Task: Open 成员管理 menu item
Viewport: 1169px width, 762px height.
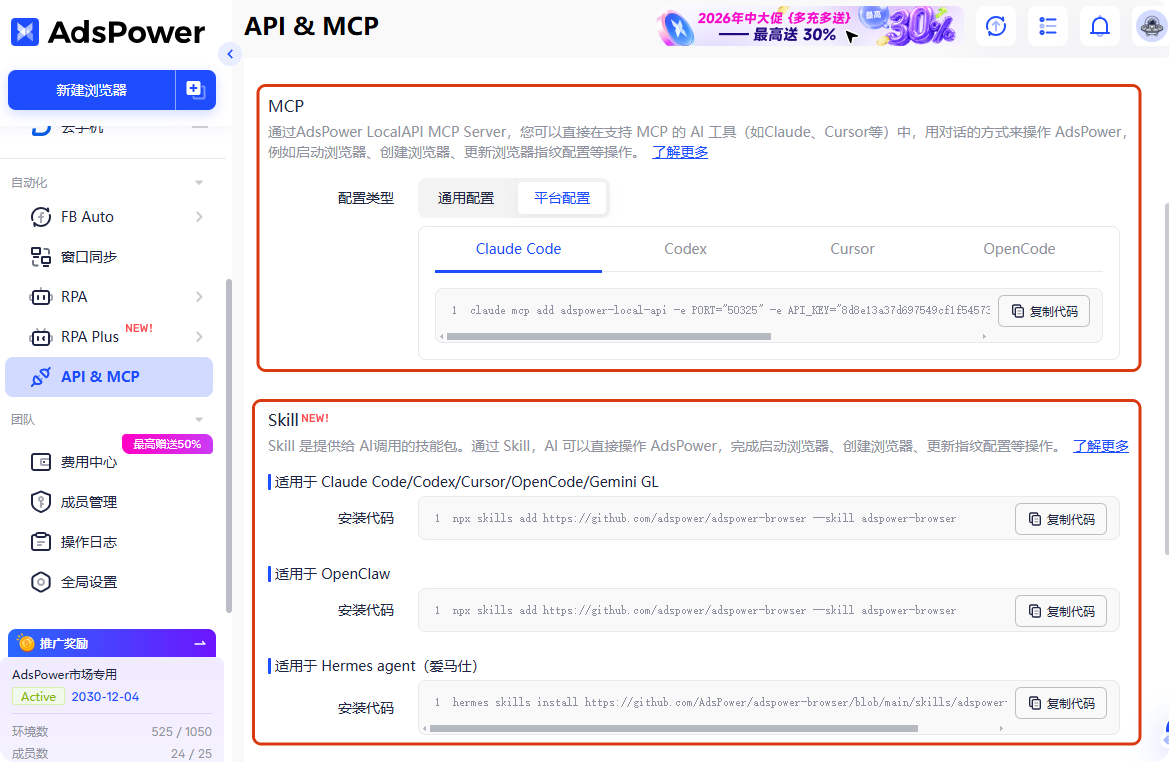Action: (109, 502)
